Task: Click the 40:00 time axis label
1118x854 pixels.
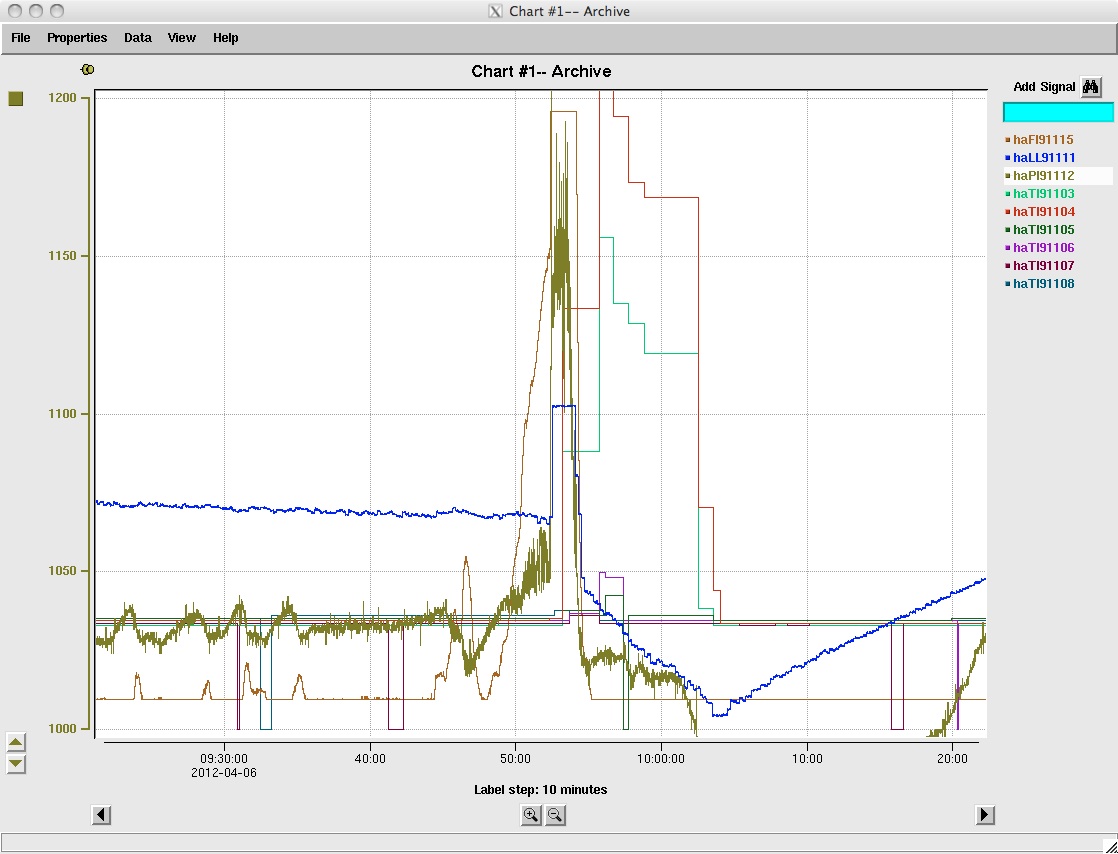Action: point(370,758)
